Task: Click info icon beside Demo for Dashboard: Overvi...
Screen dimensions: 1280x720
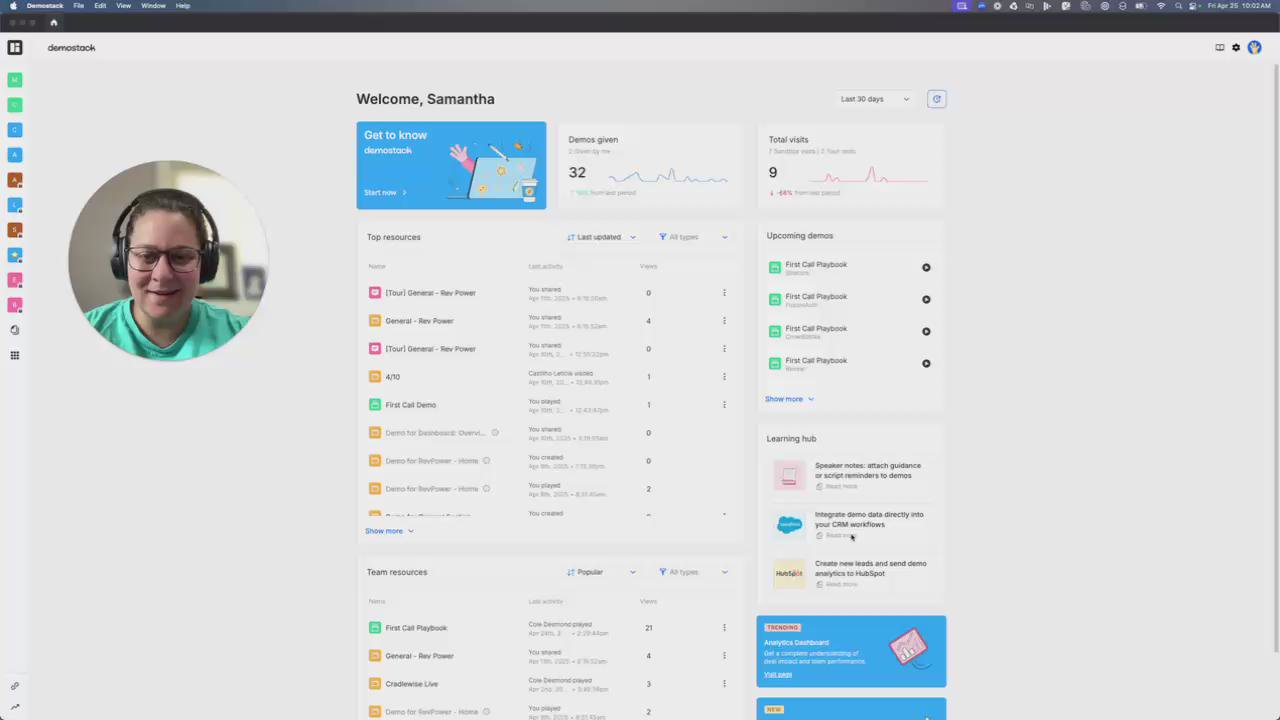Action: (x=495, y=433)
